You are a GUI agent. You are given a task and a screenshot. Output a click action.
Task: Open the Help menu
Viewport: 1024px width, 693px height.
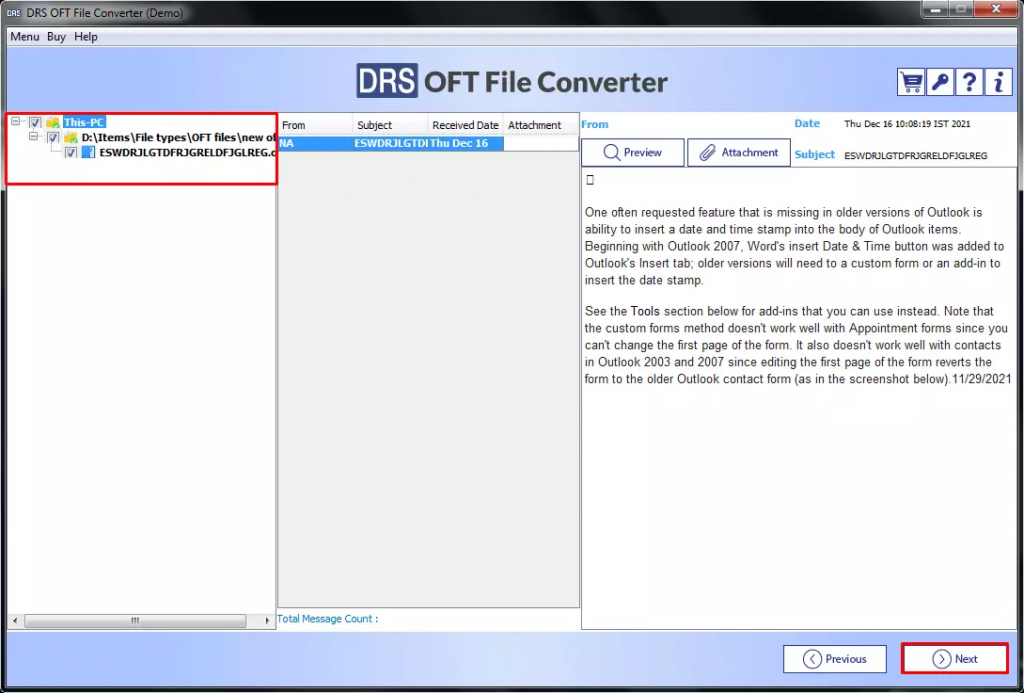point(86,36)
